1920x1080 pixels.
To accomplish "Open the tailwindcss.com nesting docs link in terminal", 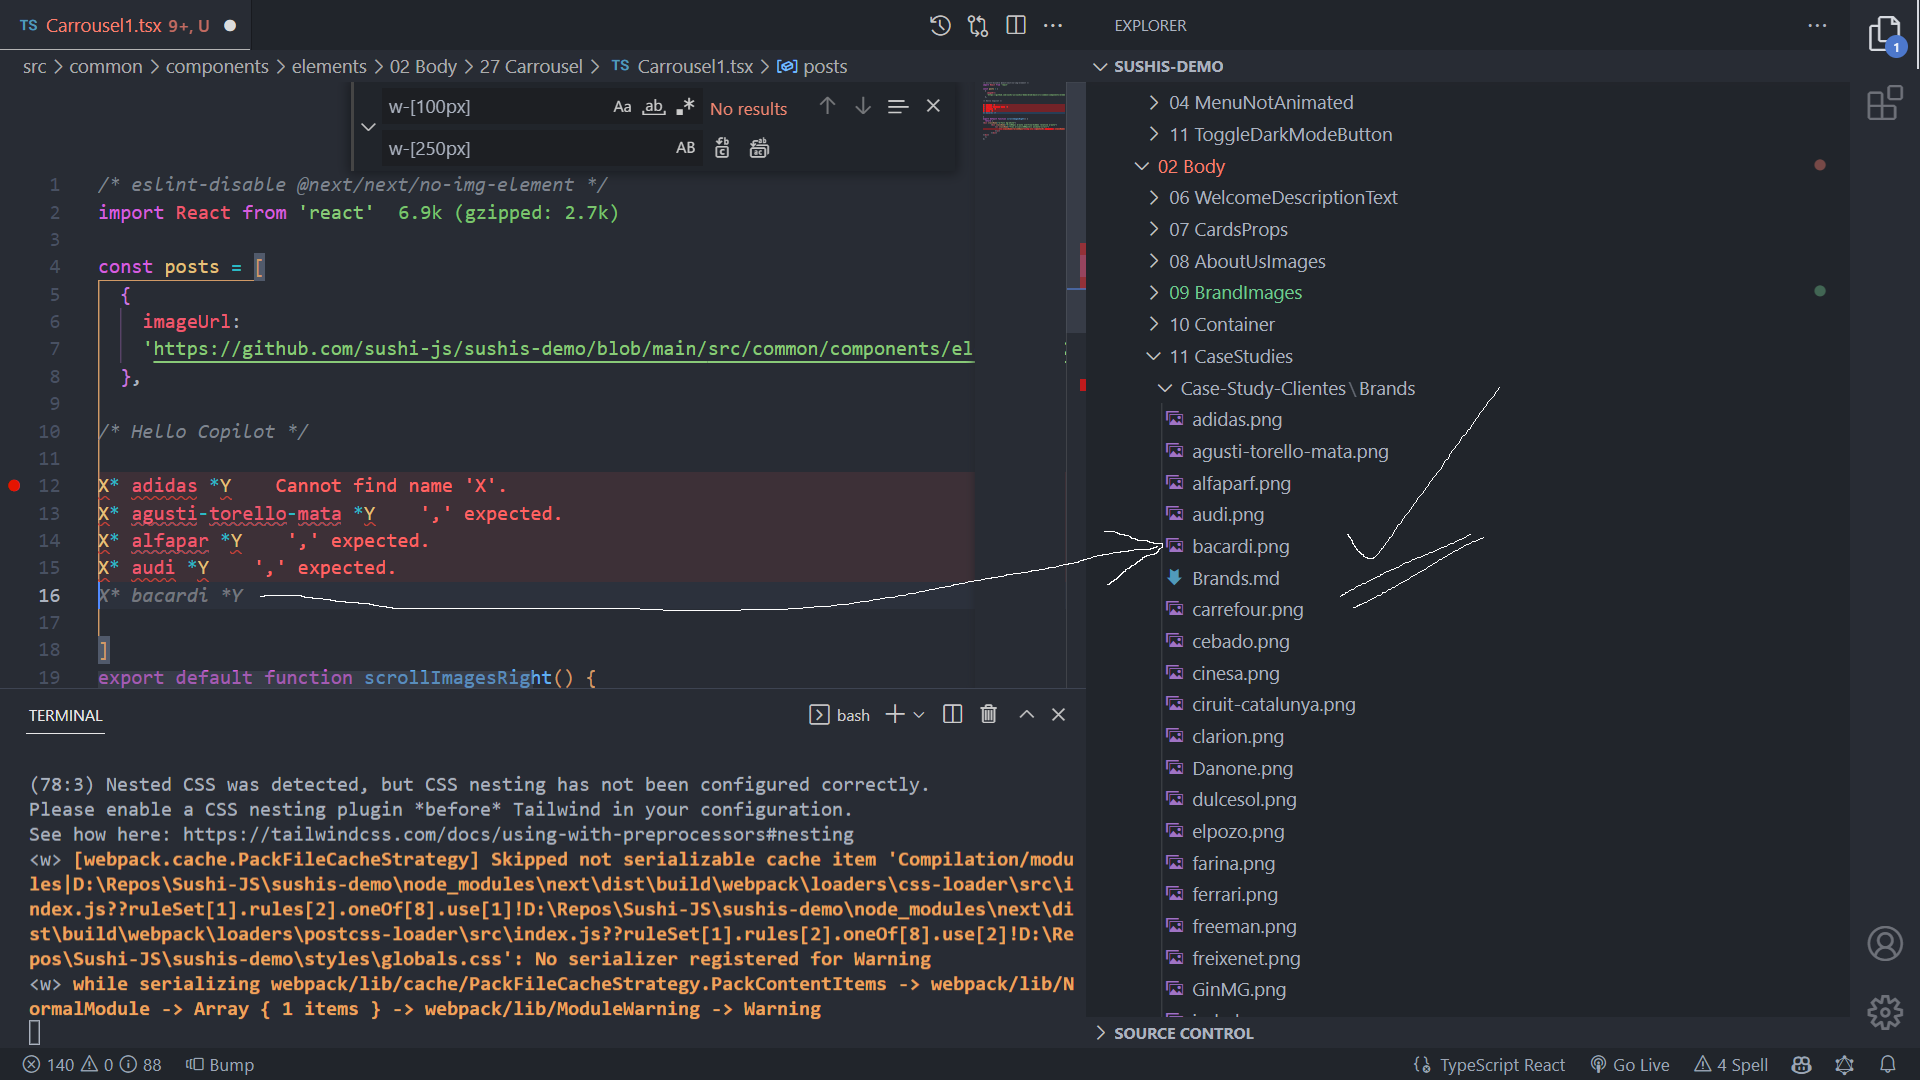I will 518,835.
